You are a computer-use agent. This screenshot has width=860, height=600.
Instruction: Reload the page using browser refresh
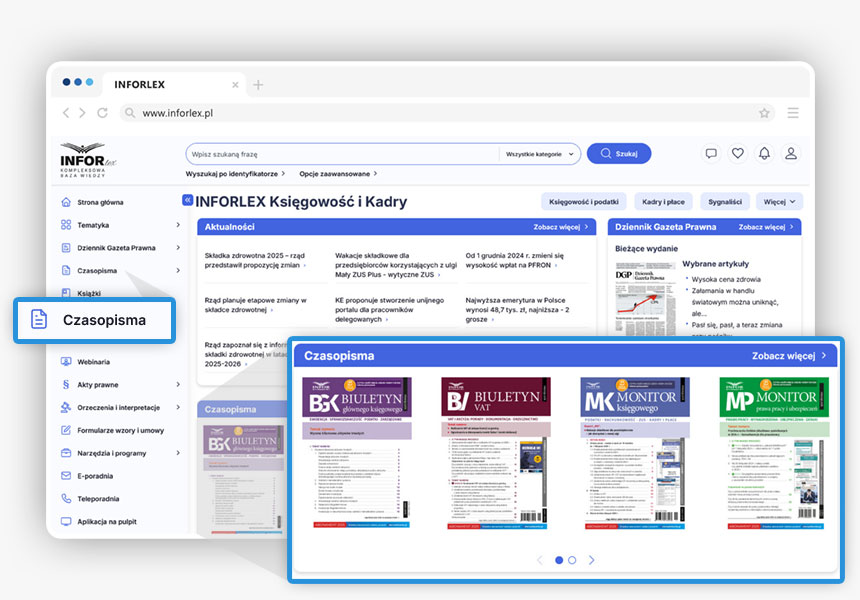(x=102, y=113)
